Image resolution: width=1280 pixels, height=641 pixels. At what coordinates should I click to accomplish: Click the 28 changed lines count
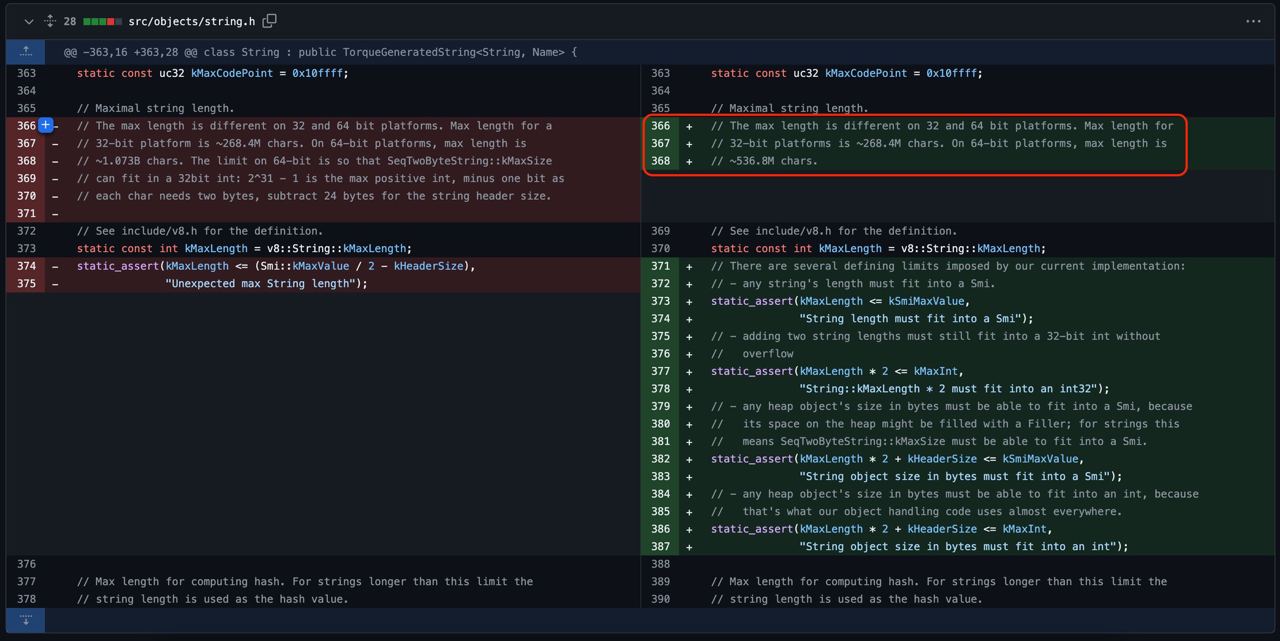tap(70, 21)
